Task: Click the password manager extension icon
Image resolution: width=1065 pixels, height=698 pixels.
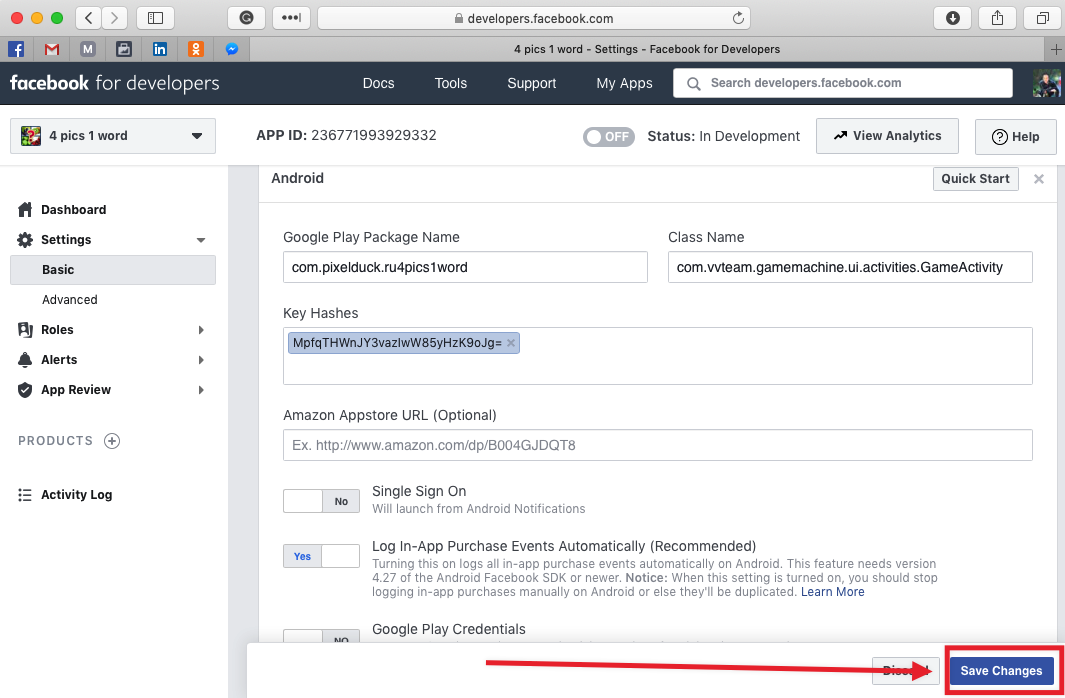Action: pos(291,18)
